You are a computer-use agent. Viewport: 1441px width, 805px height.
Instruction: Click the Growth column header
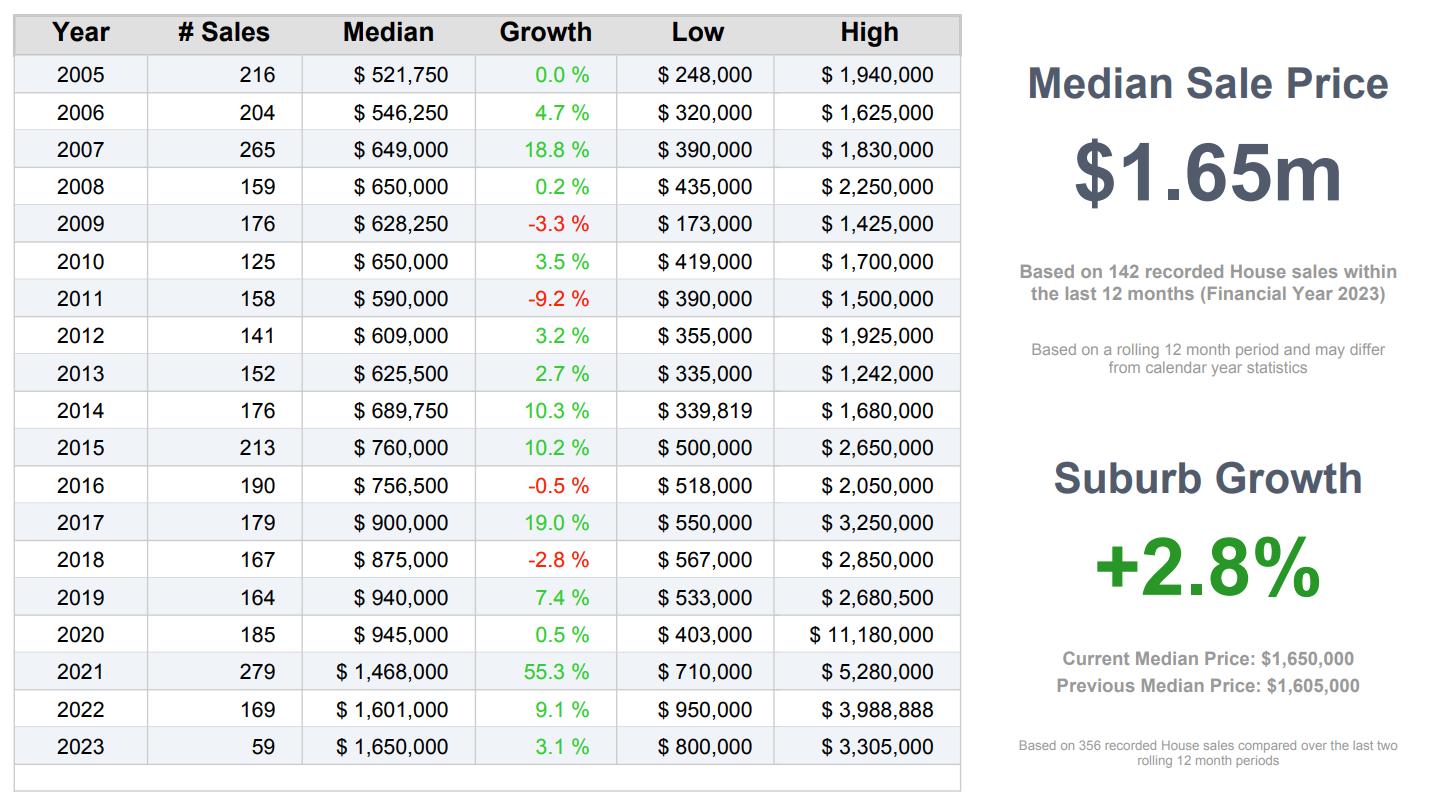click(x=545, y=33)
